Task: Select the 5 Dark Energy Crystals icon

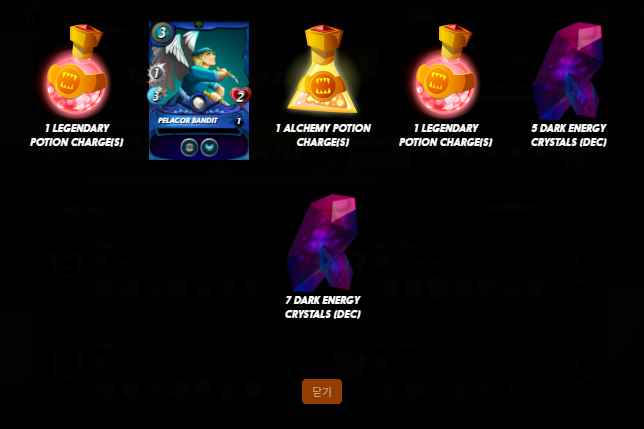Action: [x=568, y=71]
